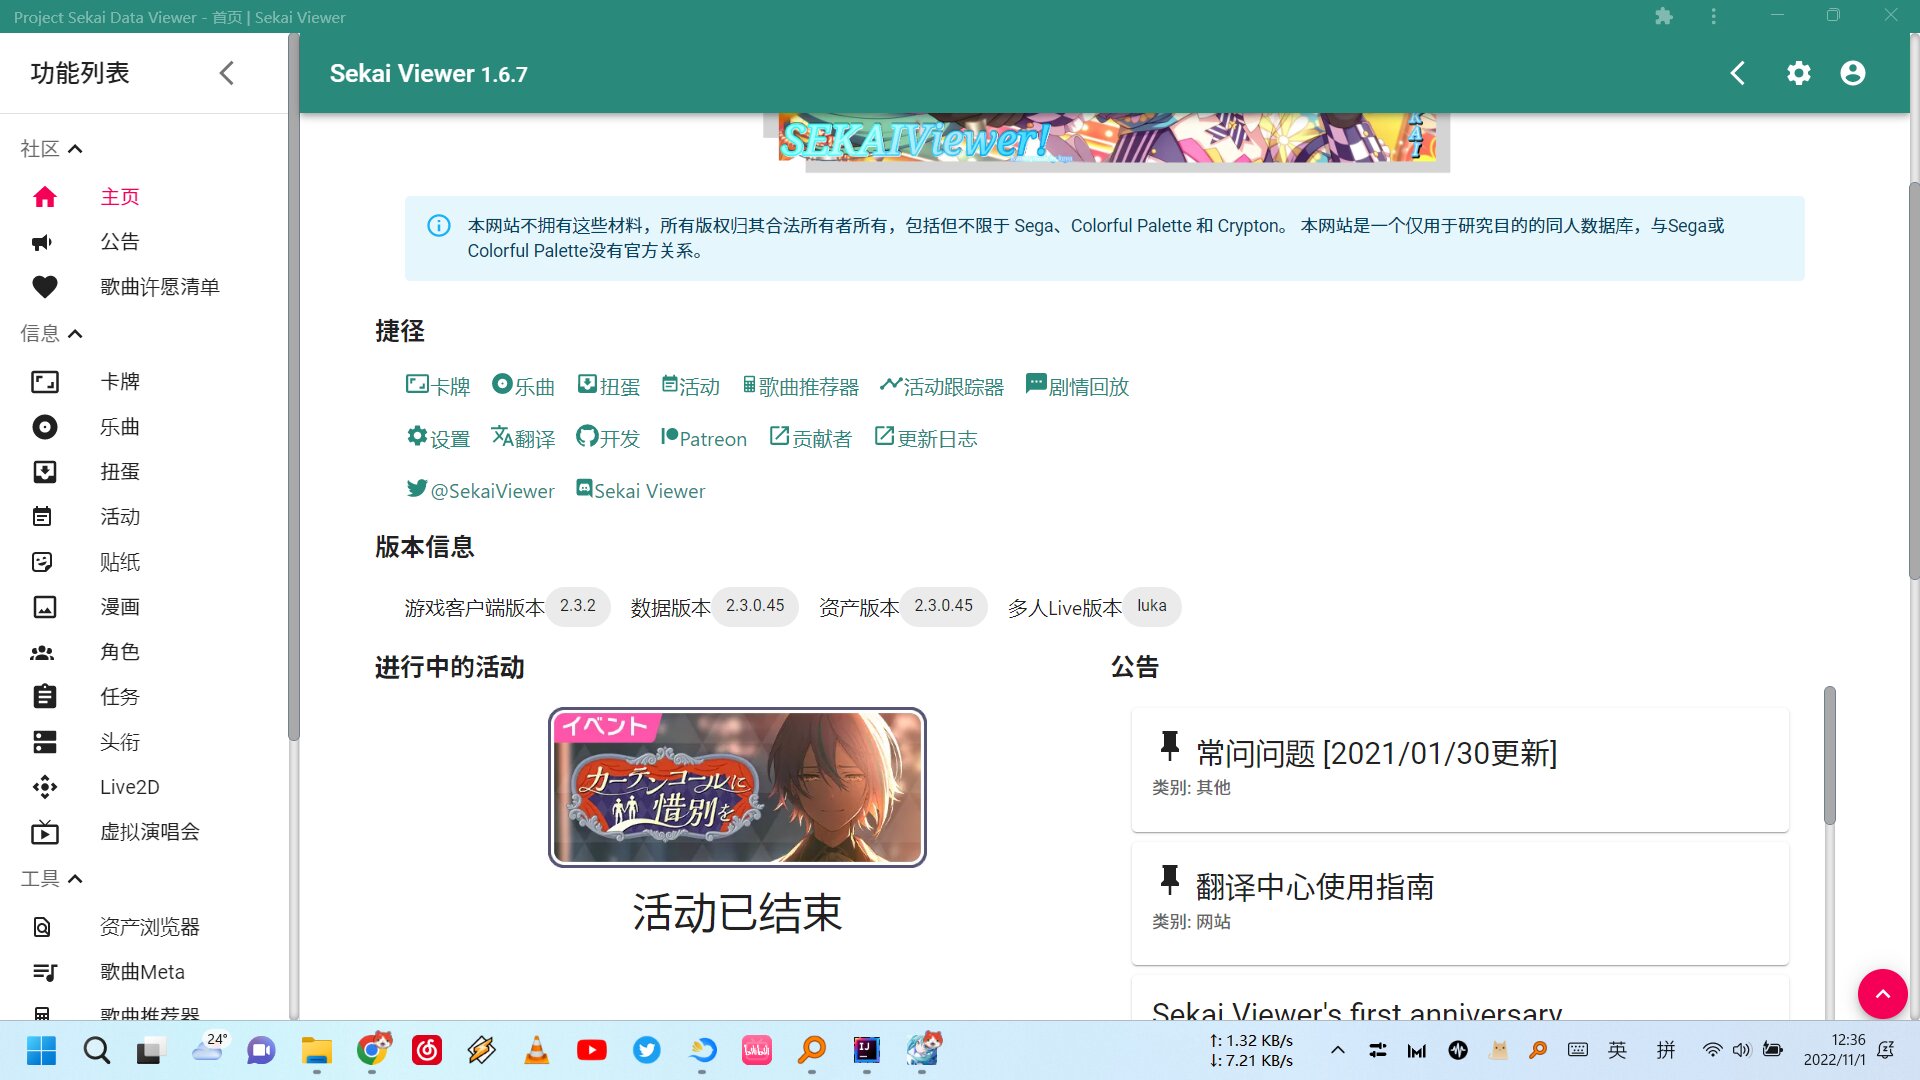Select the 主页 home icon in the sidebar
This screenshot has width=1920, height=1080.
coord(45,196)
